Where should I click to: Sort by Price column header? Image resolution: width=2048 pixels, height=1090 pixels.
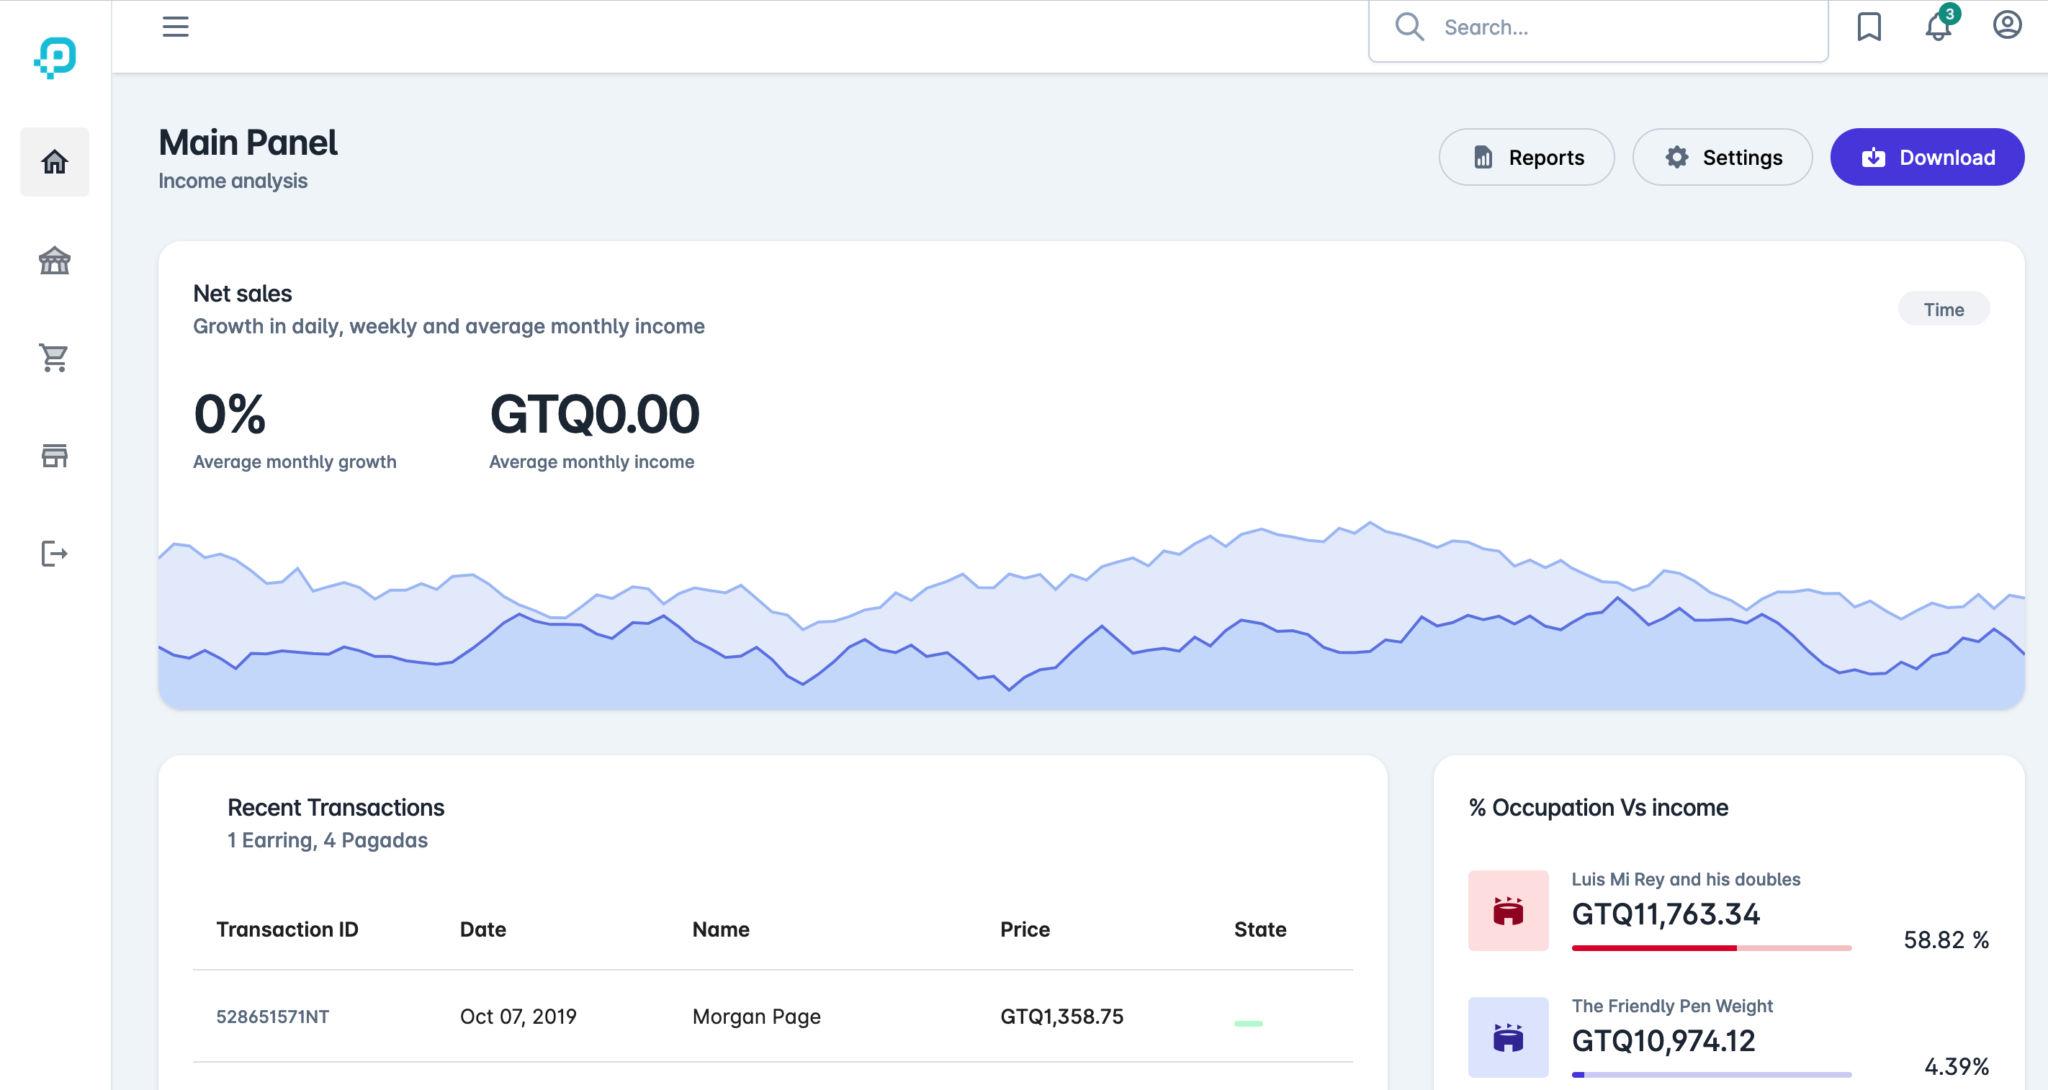1025,929
